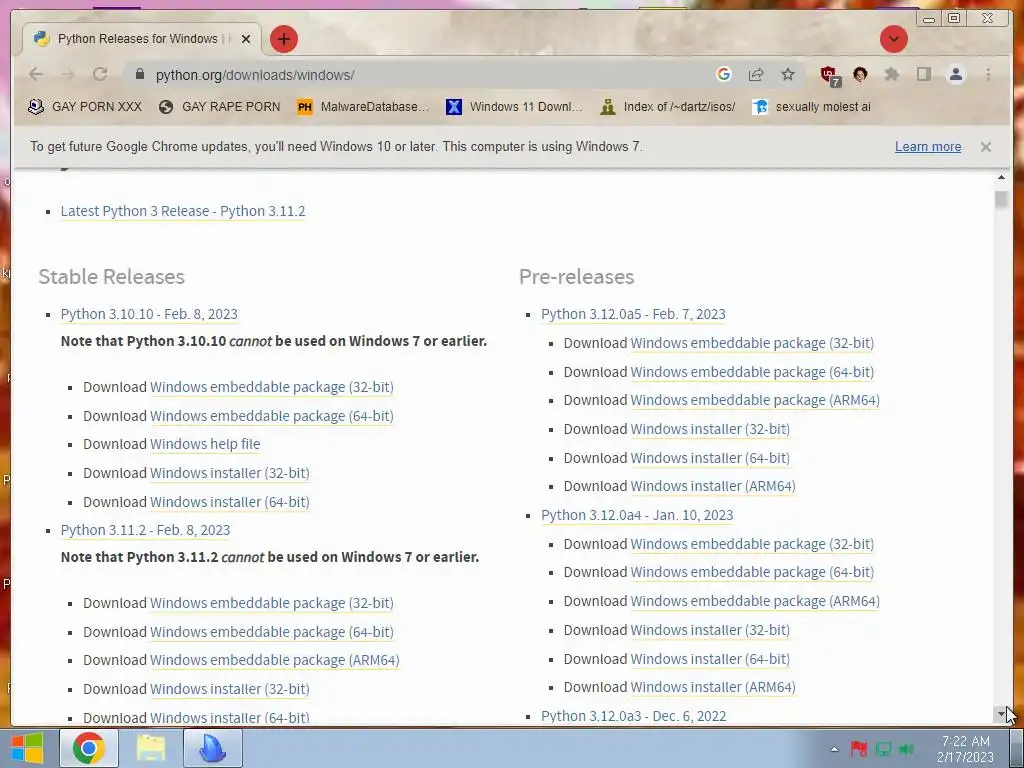Screen dimensions: 1024x768
Task: Download 3.12.0a4 embeddable package (ARM64)
Action: (756, 601)
